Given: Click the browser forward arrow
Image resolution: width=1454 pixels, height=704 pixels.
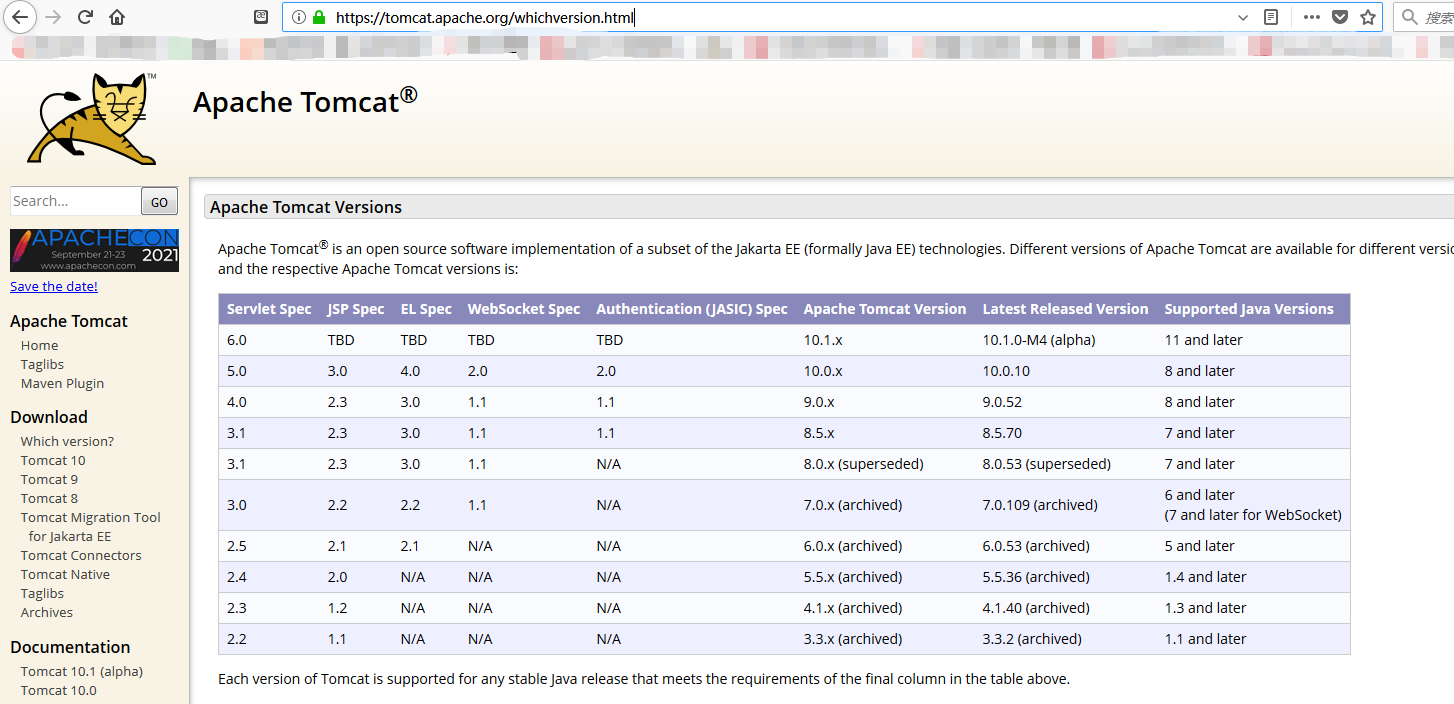Looking at the screenshot, I should pyautogui.click(x=53, y=17).
